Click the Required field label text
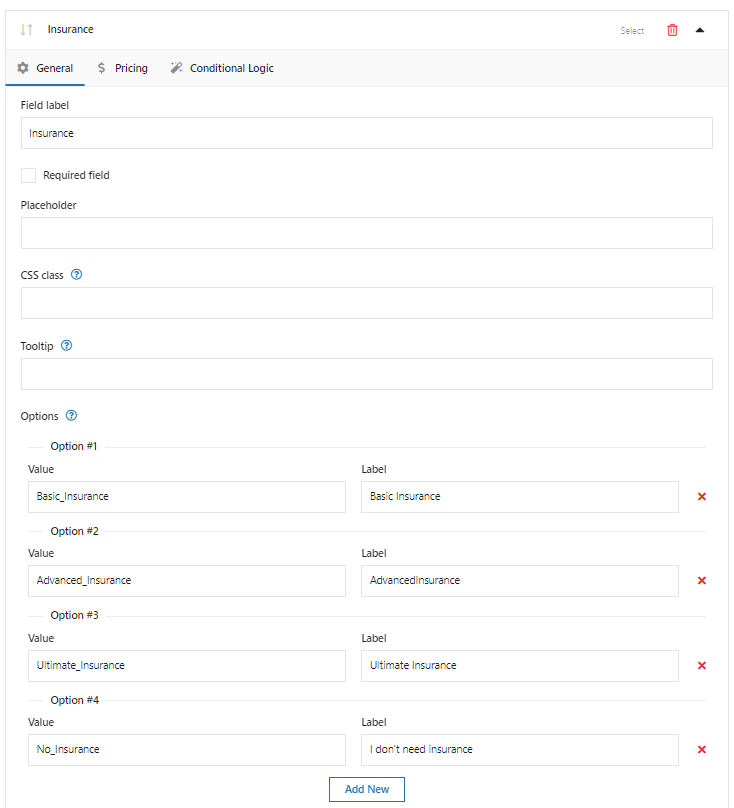This screenshot has height=808, width=734. 76,175
